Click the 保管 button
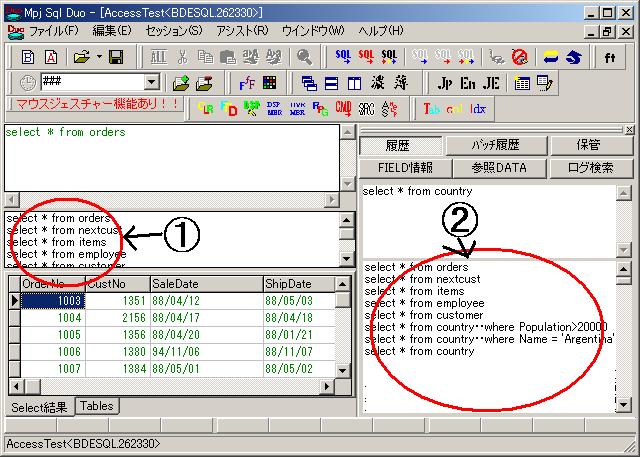Screen dimensions: 640x457 click(591, 145)
